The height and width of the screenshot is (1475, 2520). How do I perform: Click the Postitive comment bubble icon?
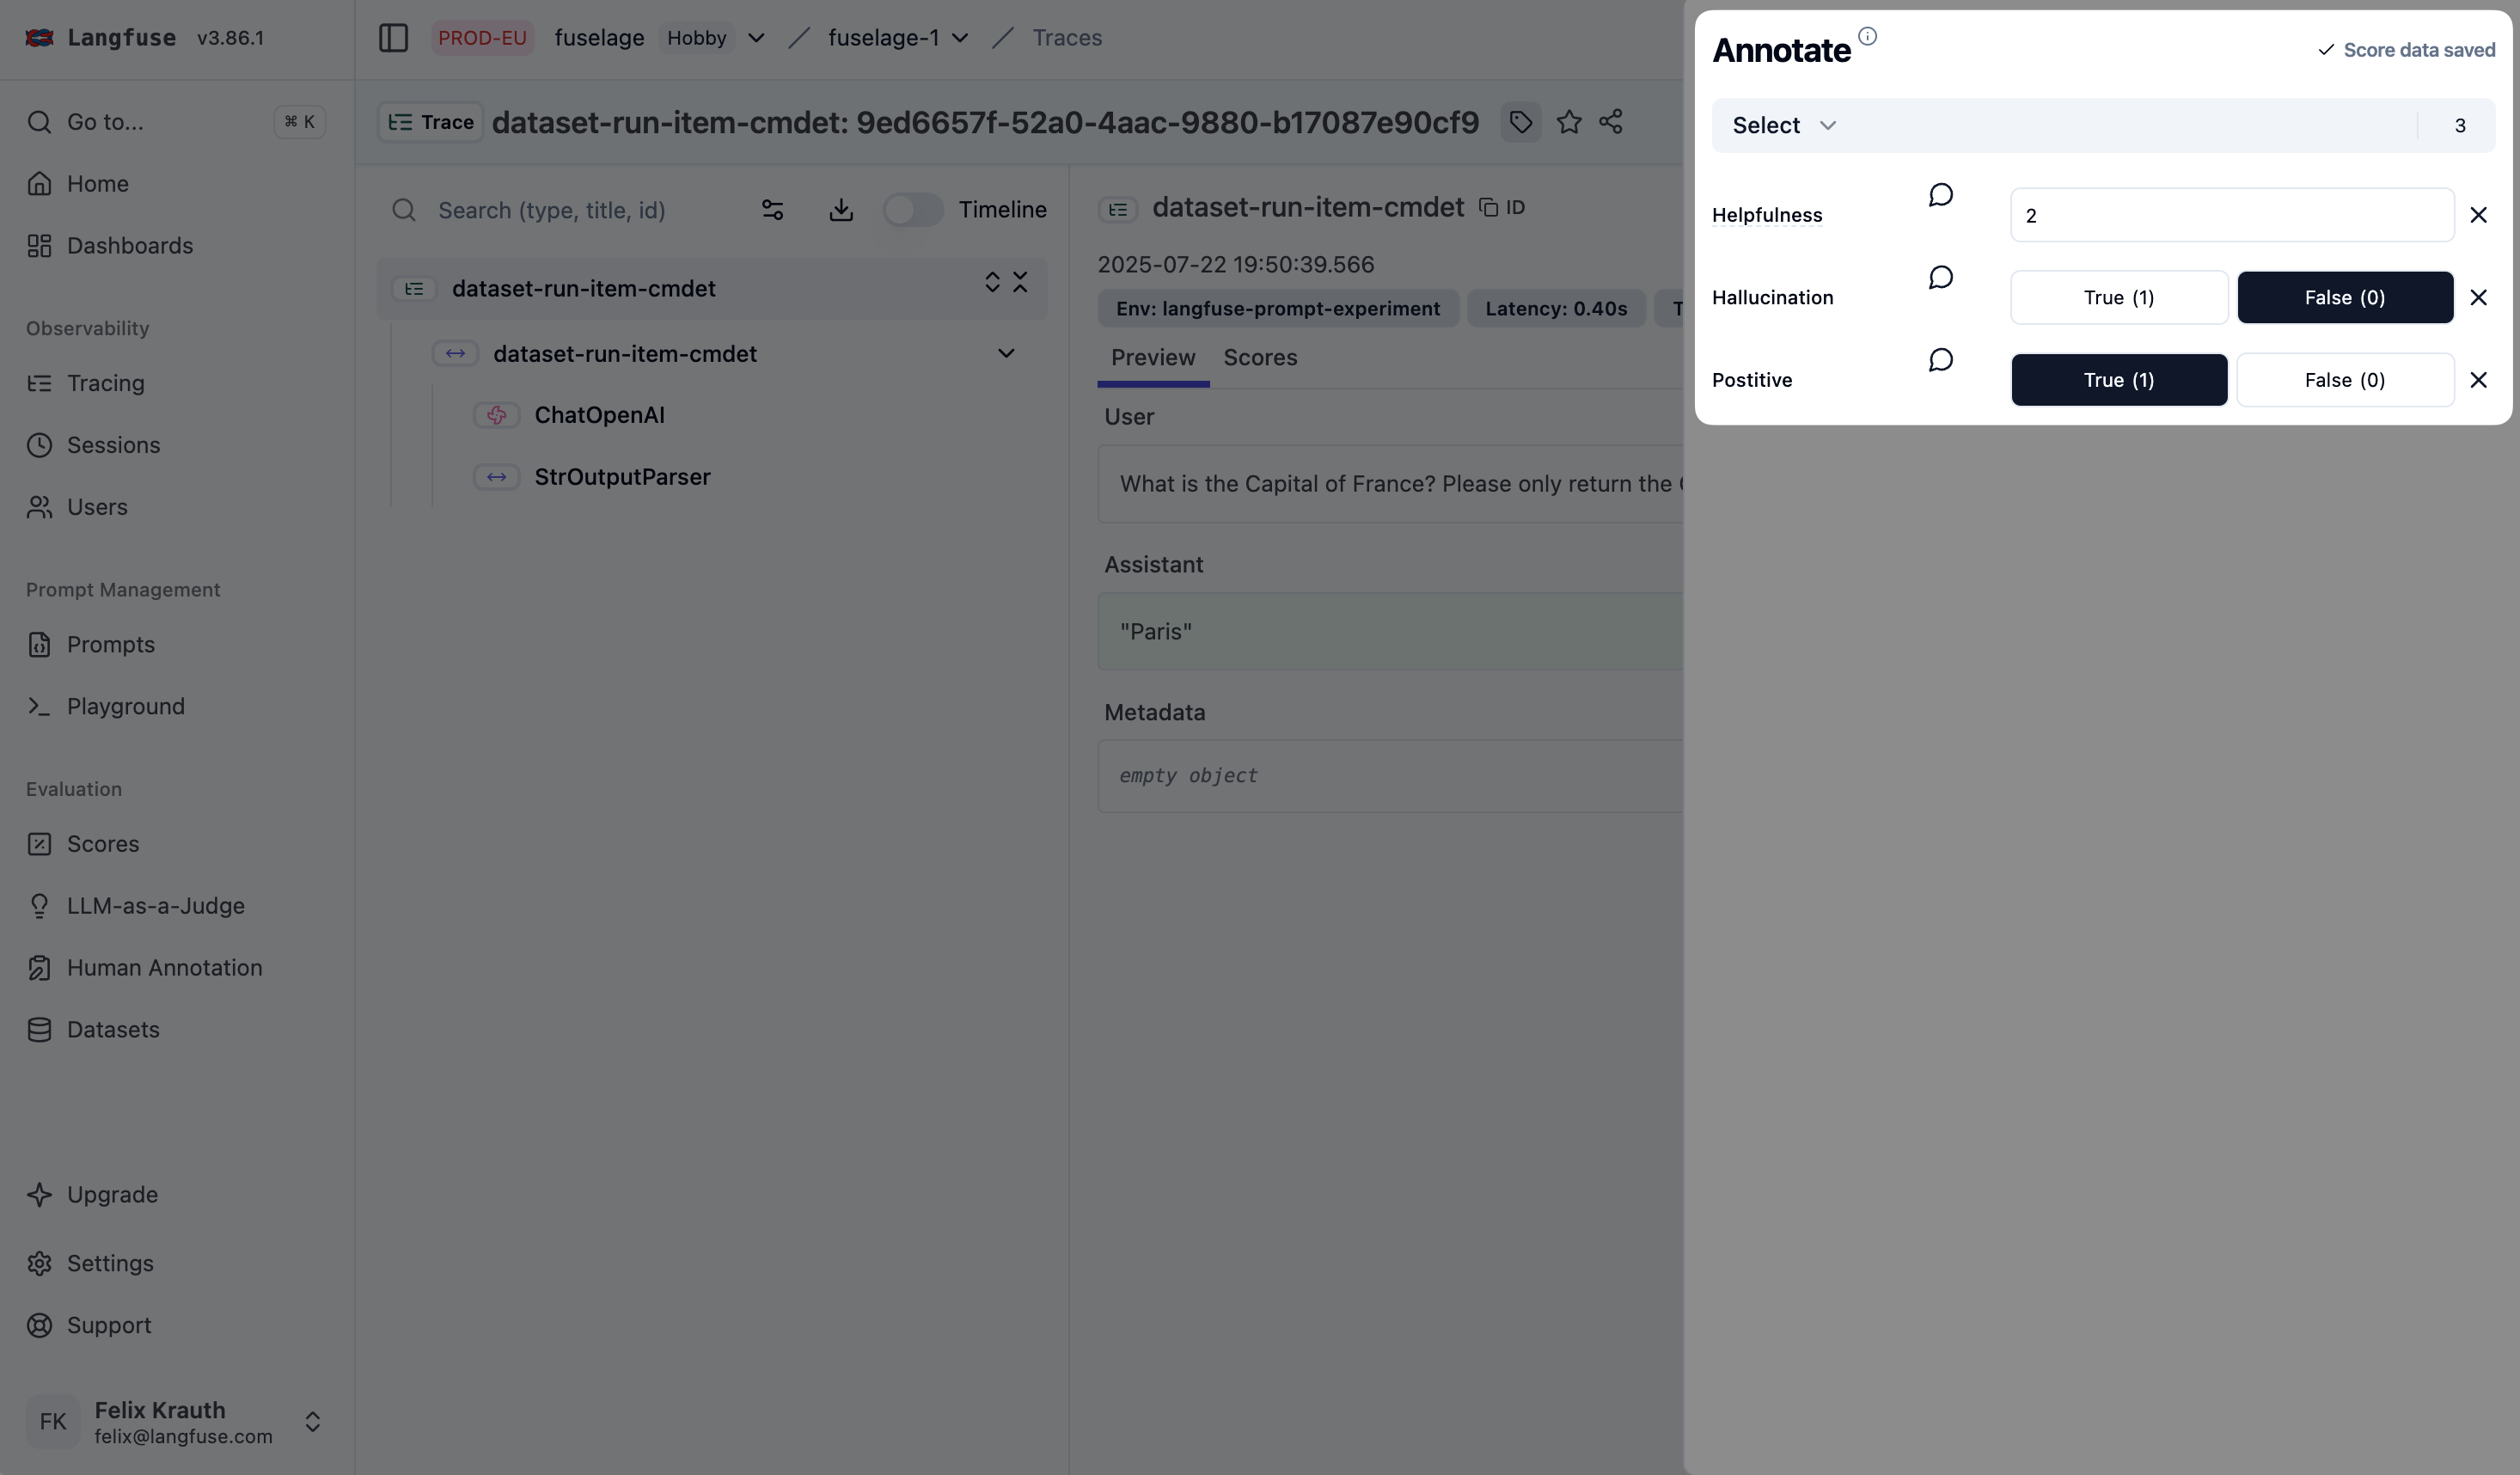point(1940,360)
